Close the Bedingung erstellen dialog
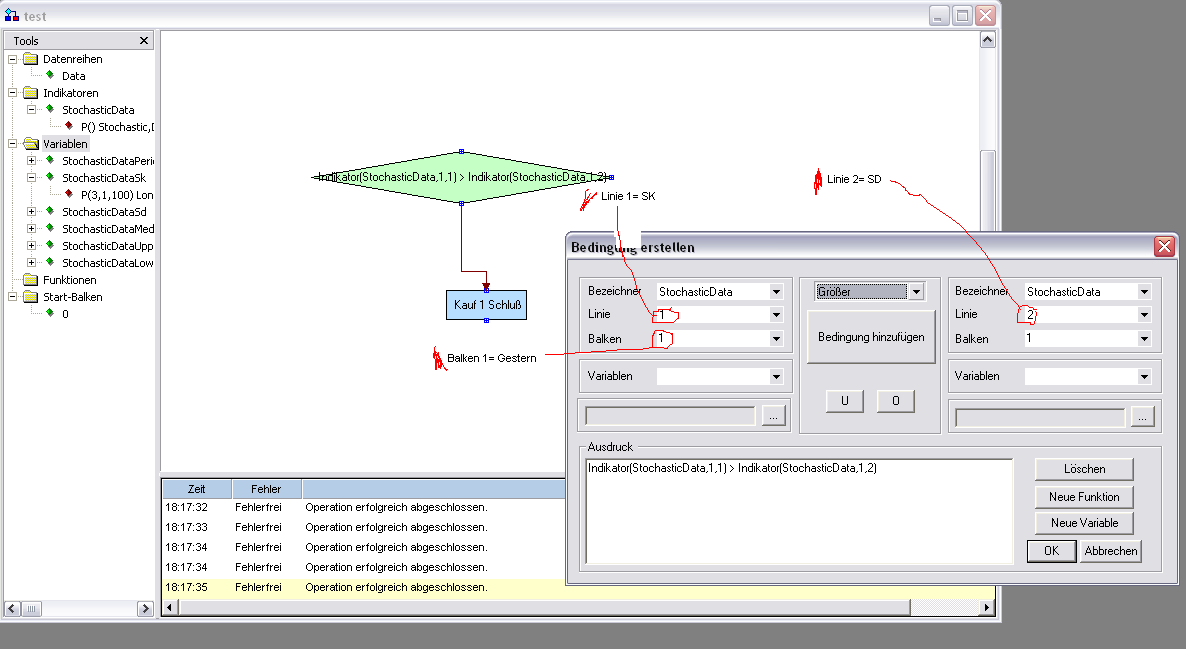This screenshot has width=1186, height=649. pos(1164,246)
